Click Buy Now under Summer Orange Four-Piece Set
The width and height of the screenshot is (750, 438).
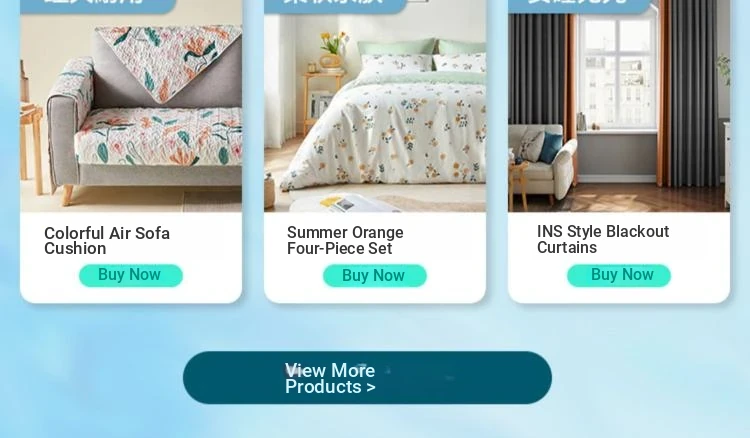point(375,276)
